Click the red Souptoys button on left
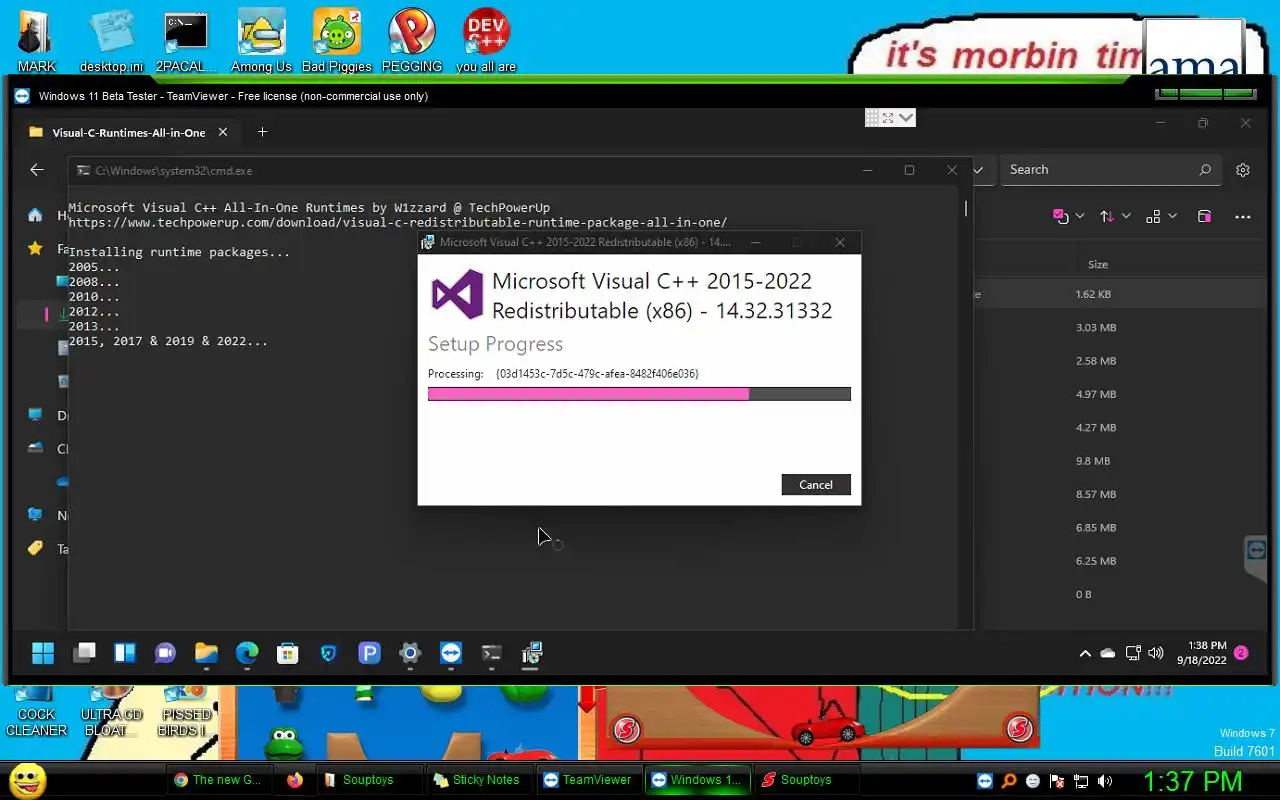This screenshot has height=800, width=1280. point(627,728)
